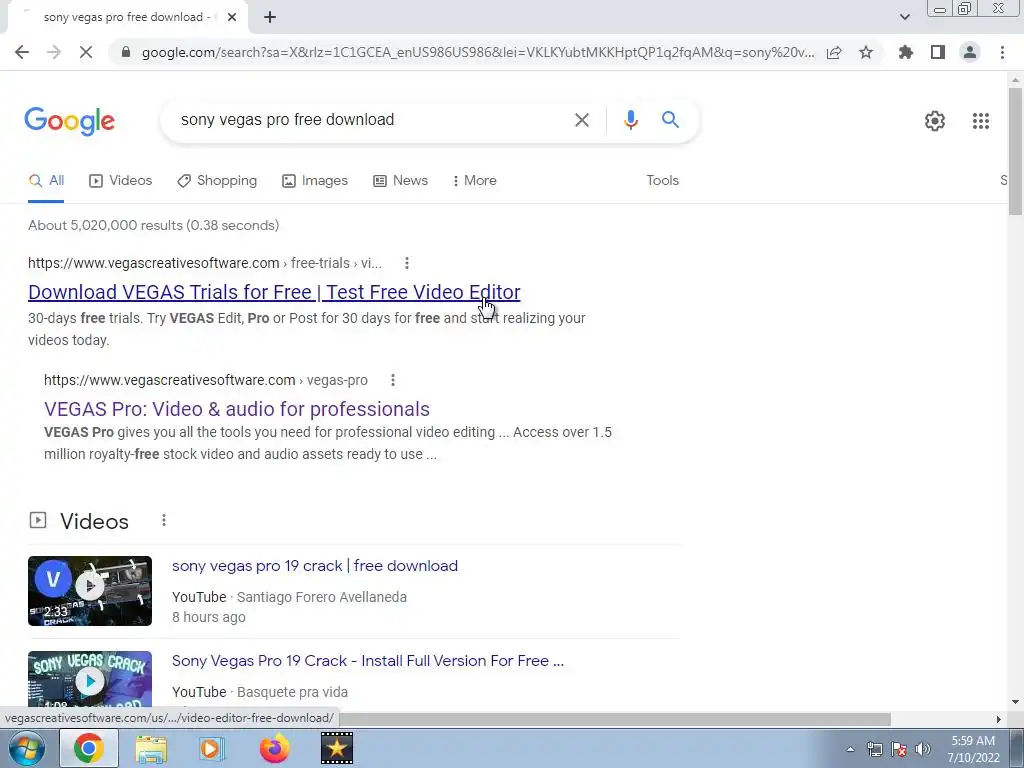Open options for vegas-pro result

pyautogui.click(x=392, y=380)
